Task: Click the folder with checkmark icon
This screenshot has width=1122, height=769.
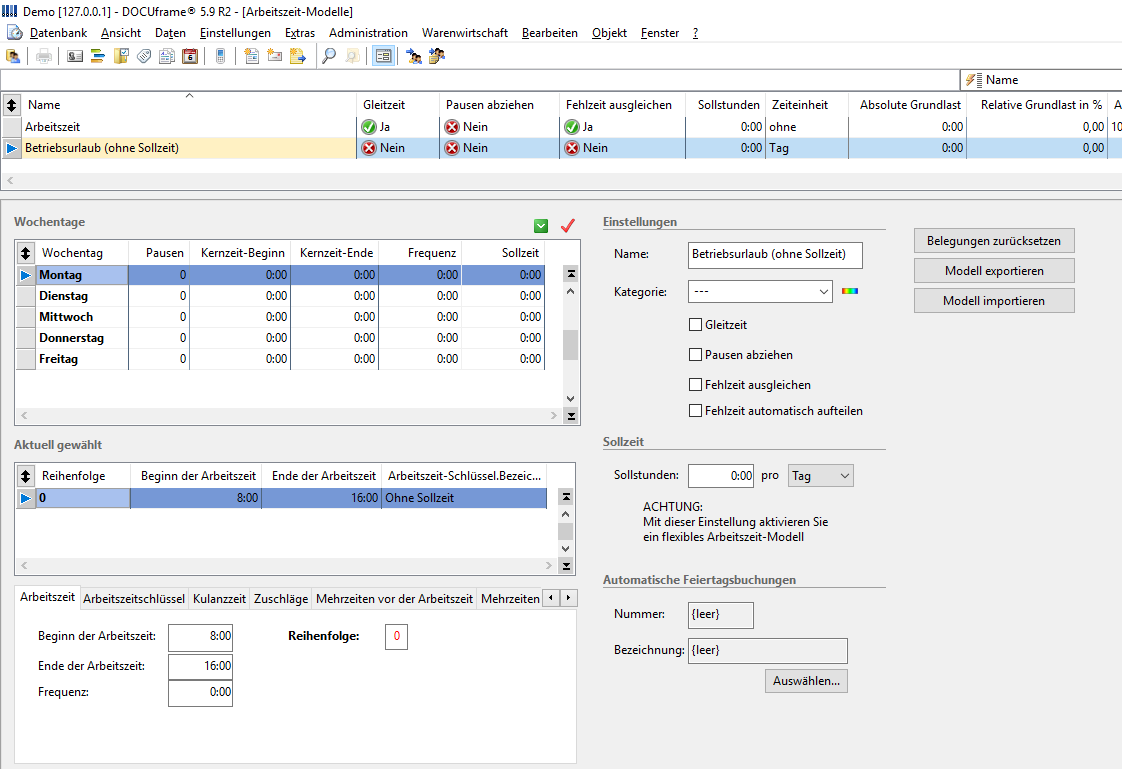Action: [121, 56]
